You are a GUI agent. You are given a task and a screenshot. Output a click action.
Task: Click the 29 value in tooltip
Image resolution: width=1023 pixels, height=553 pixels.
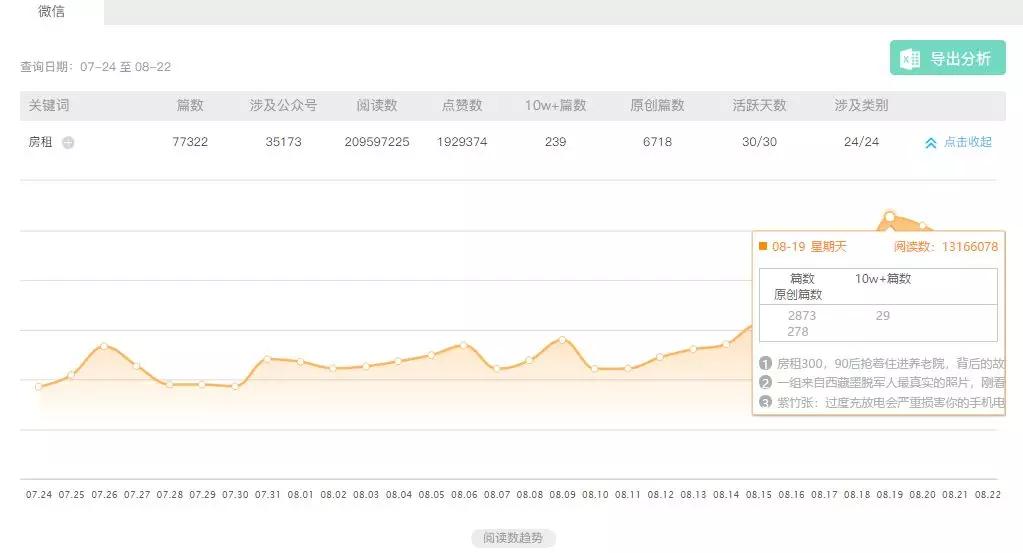(x=883, y=316)
